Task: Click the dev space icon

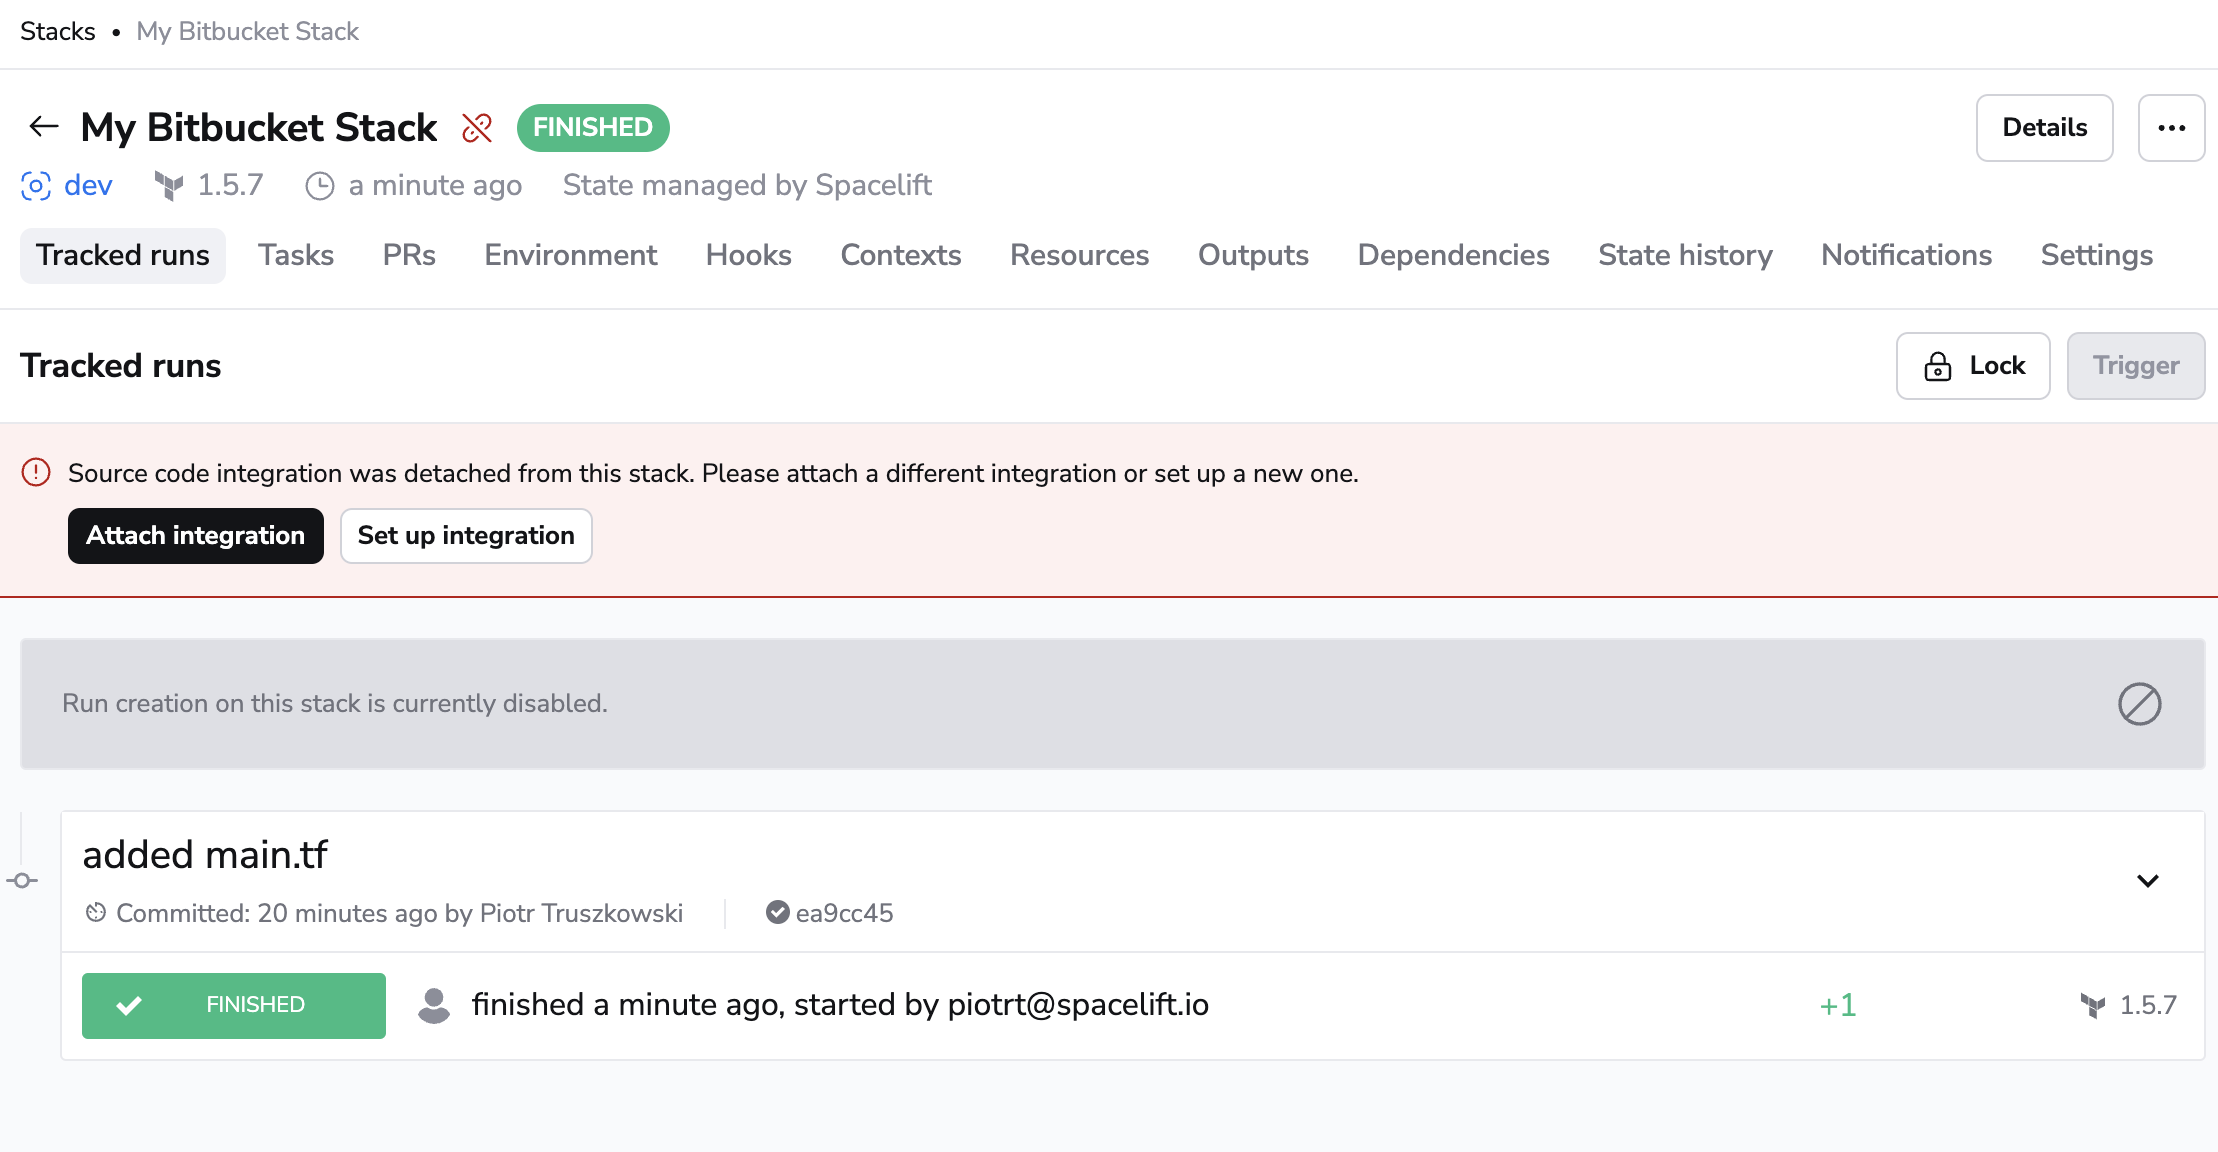Action: 36,186
